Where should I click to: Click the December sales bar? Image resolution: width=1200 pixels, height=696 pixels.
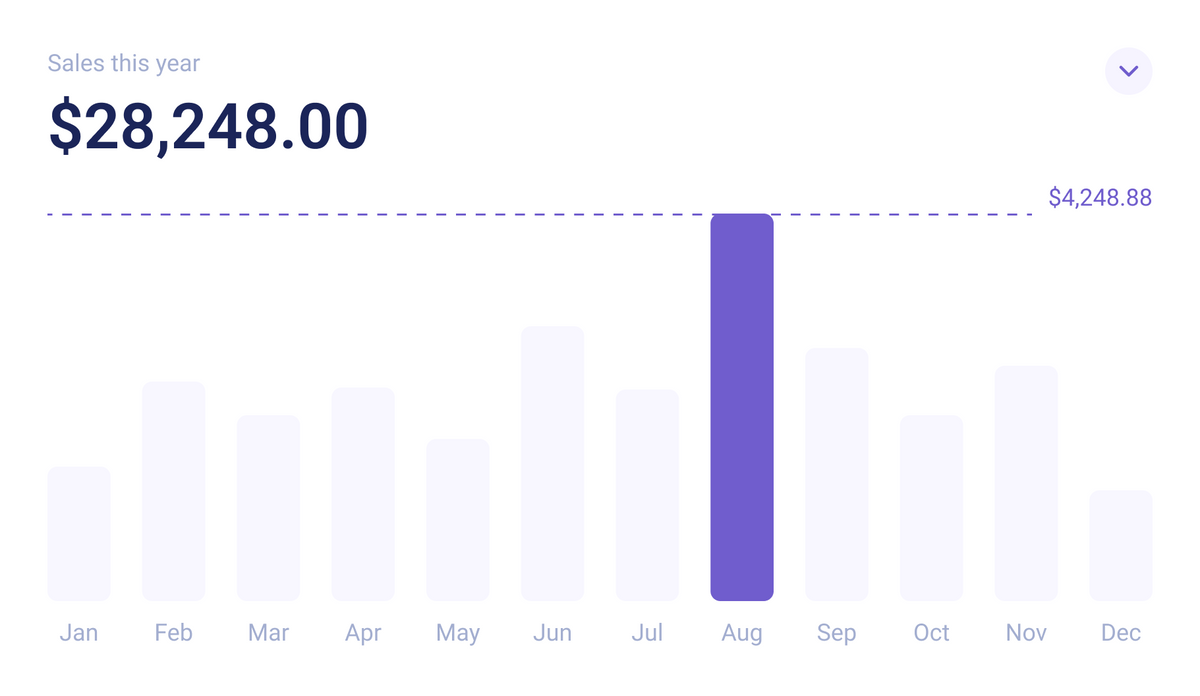pos(1120,545)
